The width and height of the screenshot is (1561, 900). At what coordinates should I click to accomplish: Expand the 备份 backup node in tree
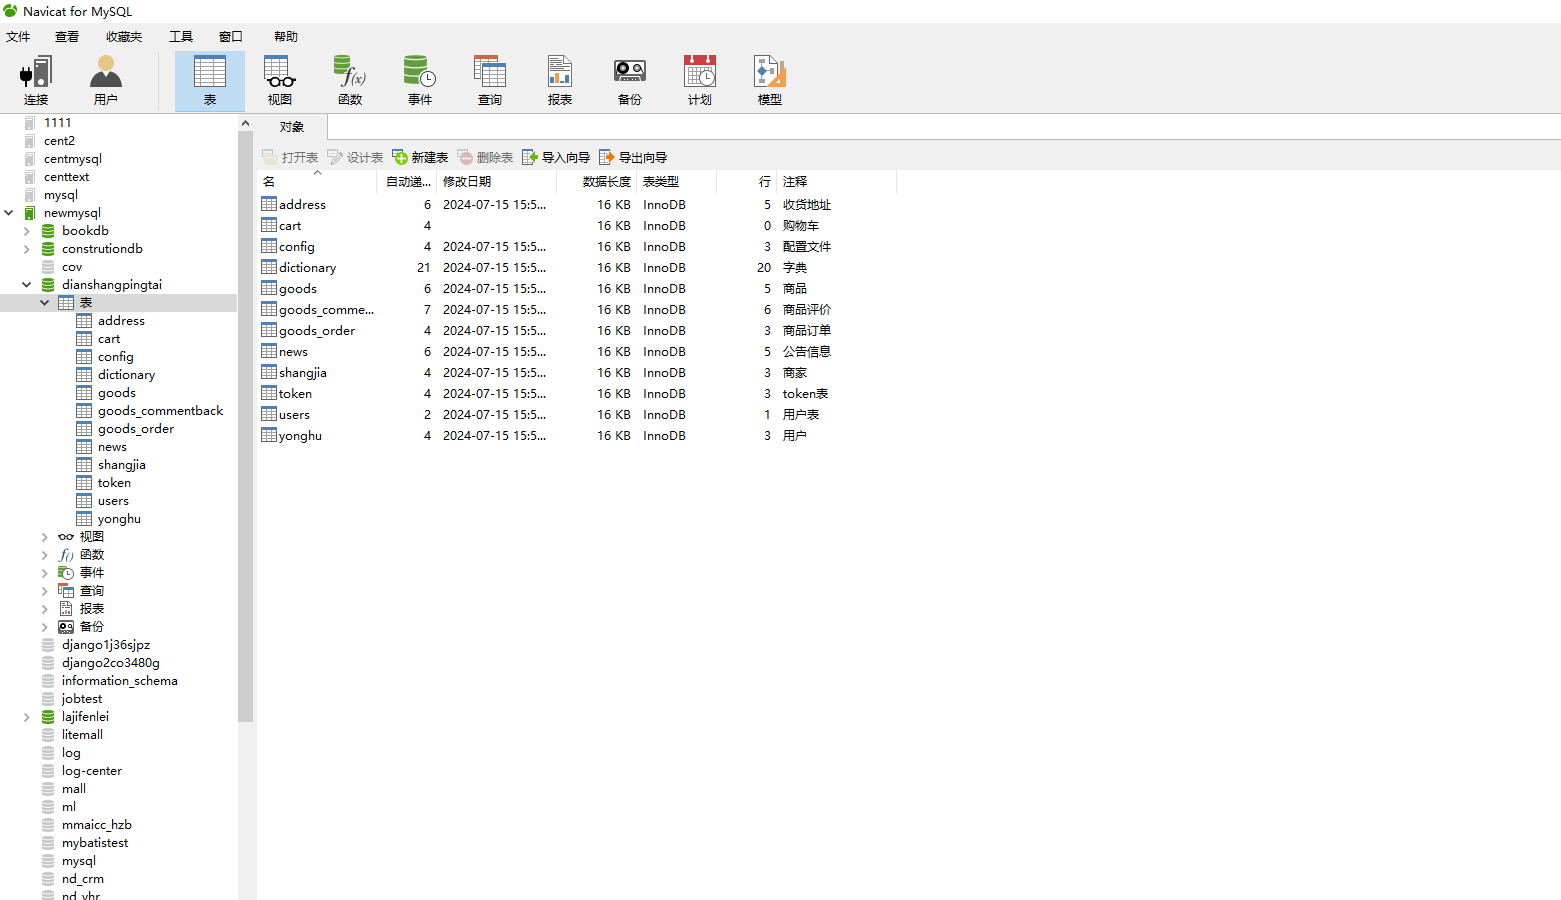pos(45,627)
